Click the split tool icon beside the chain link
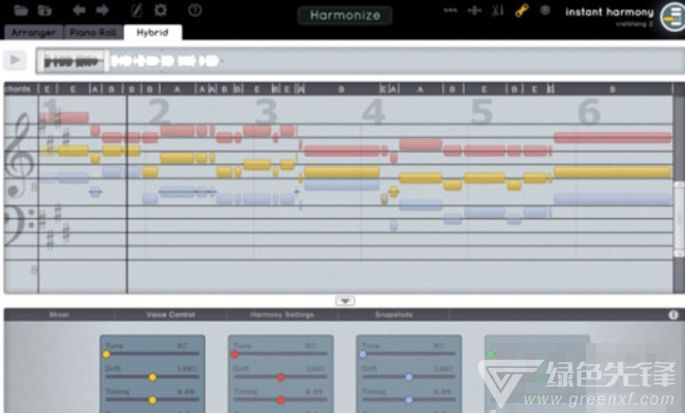The height and width of the screenshot is (413, 685). tap(498, 10)
